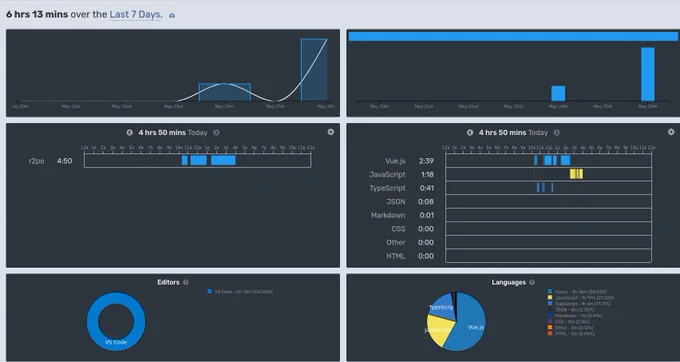Click May 24th bar in left activity chart
Image resolution: width=680 pixels, height=362 pixels.
point(225,92)
